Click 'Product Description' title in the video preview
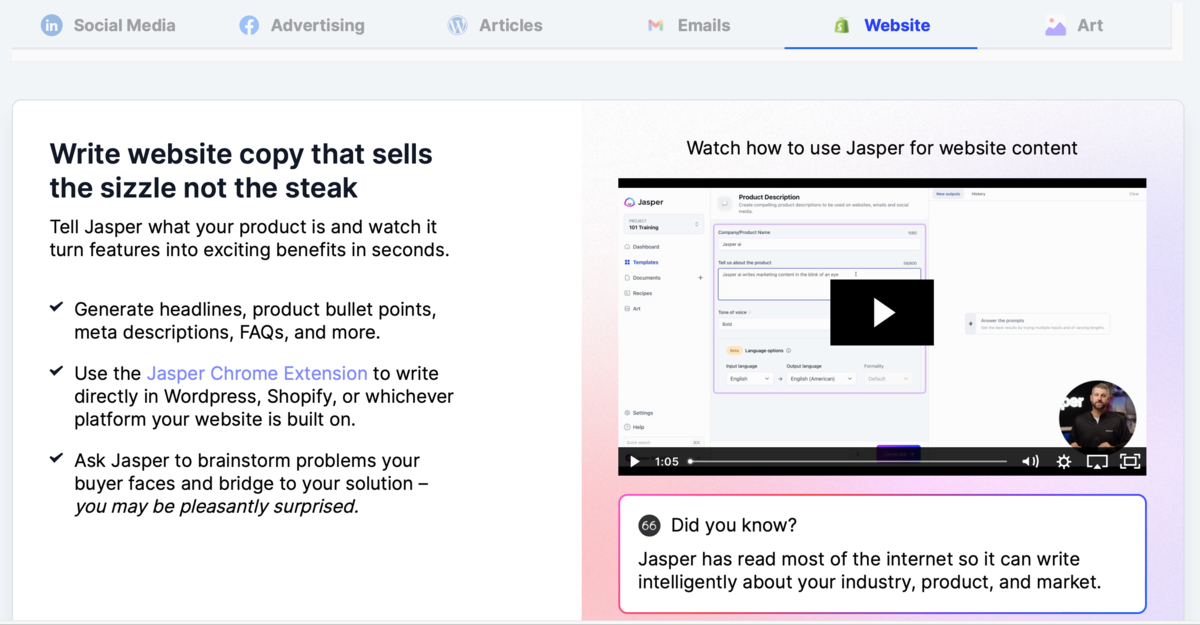 pos(769,198)
